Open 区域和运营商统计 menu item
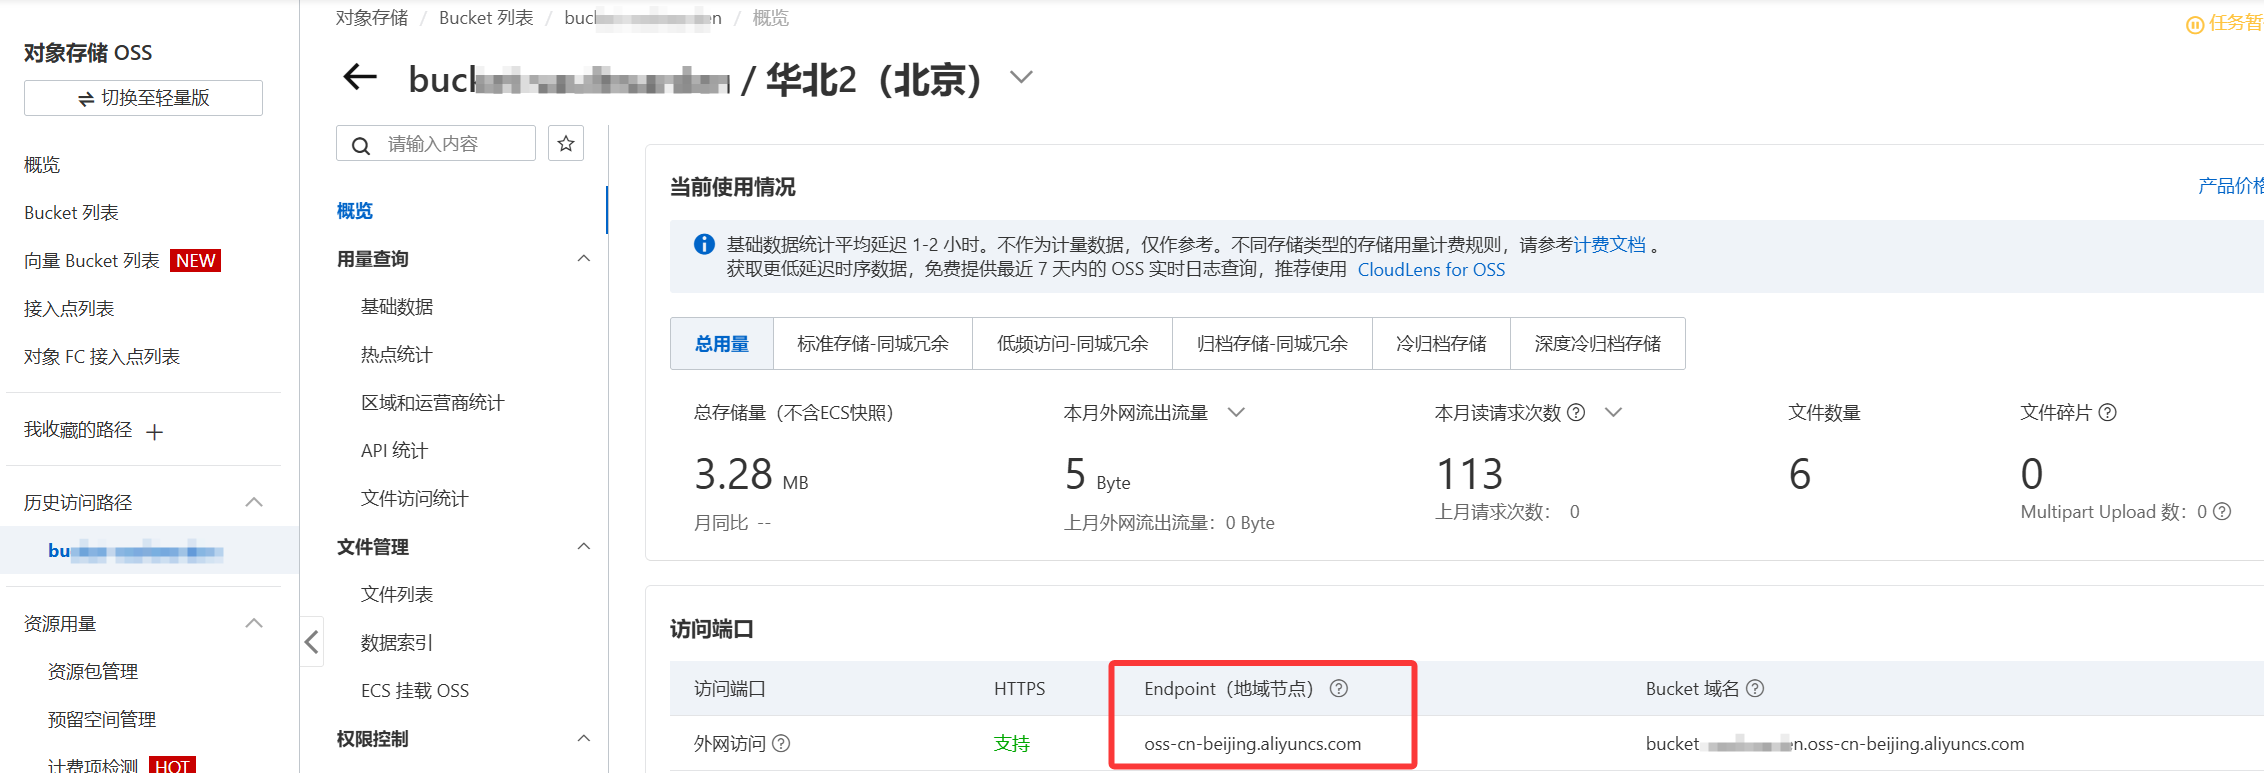 [x=433, y=403]
